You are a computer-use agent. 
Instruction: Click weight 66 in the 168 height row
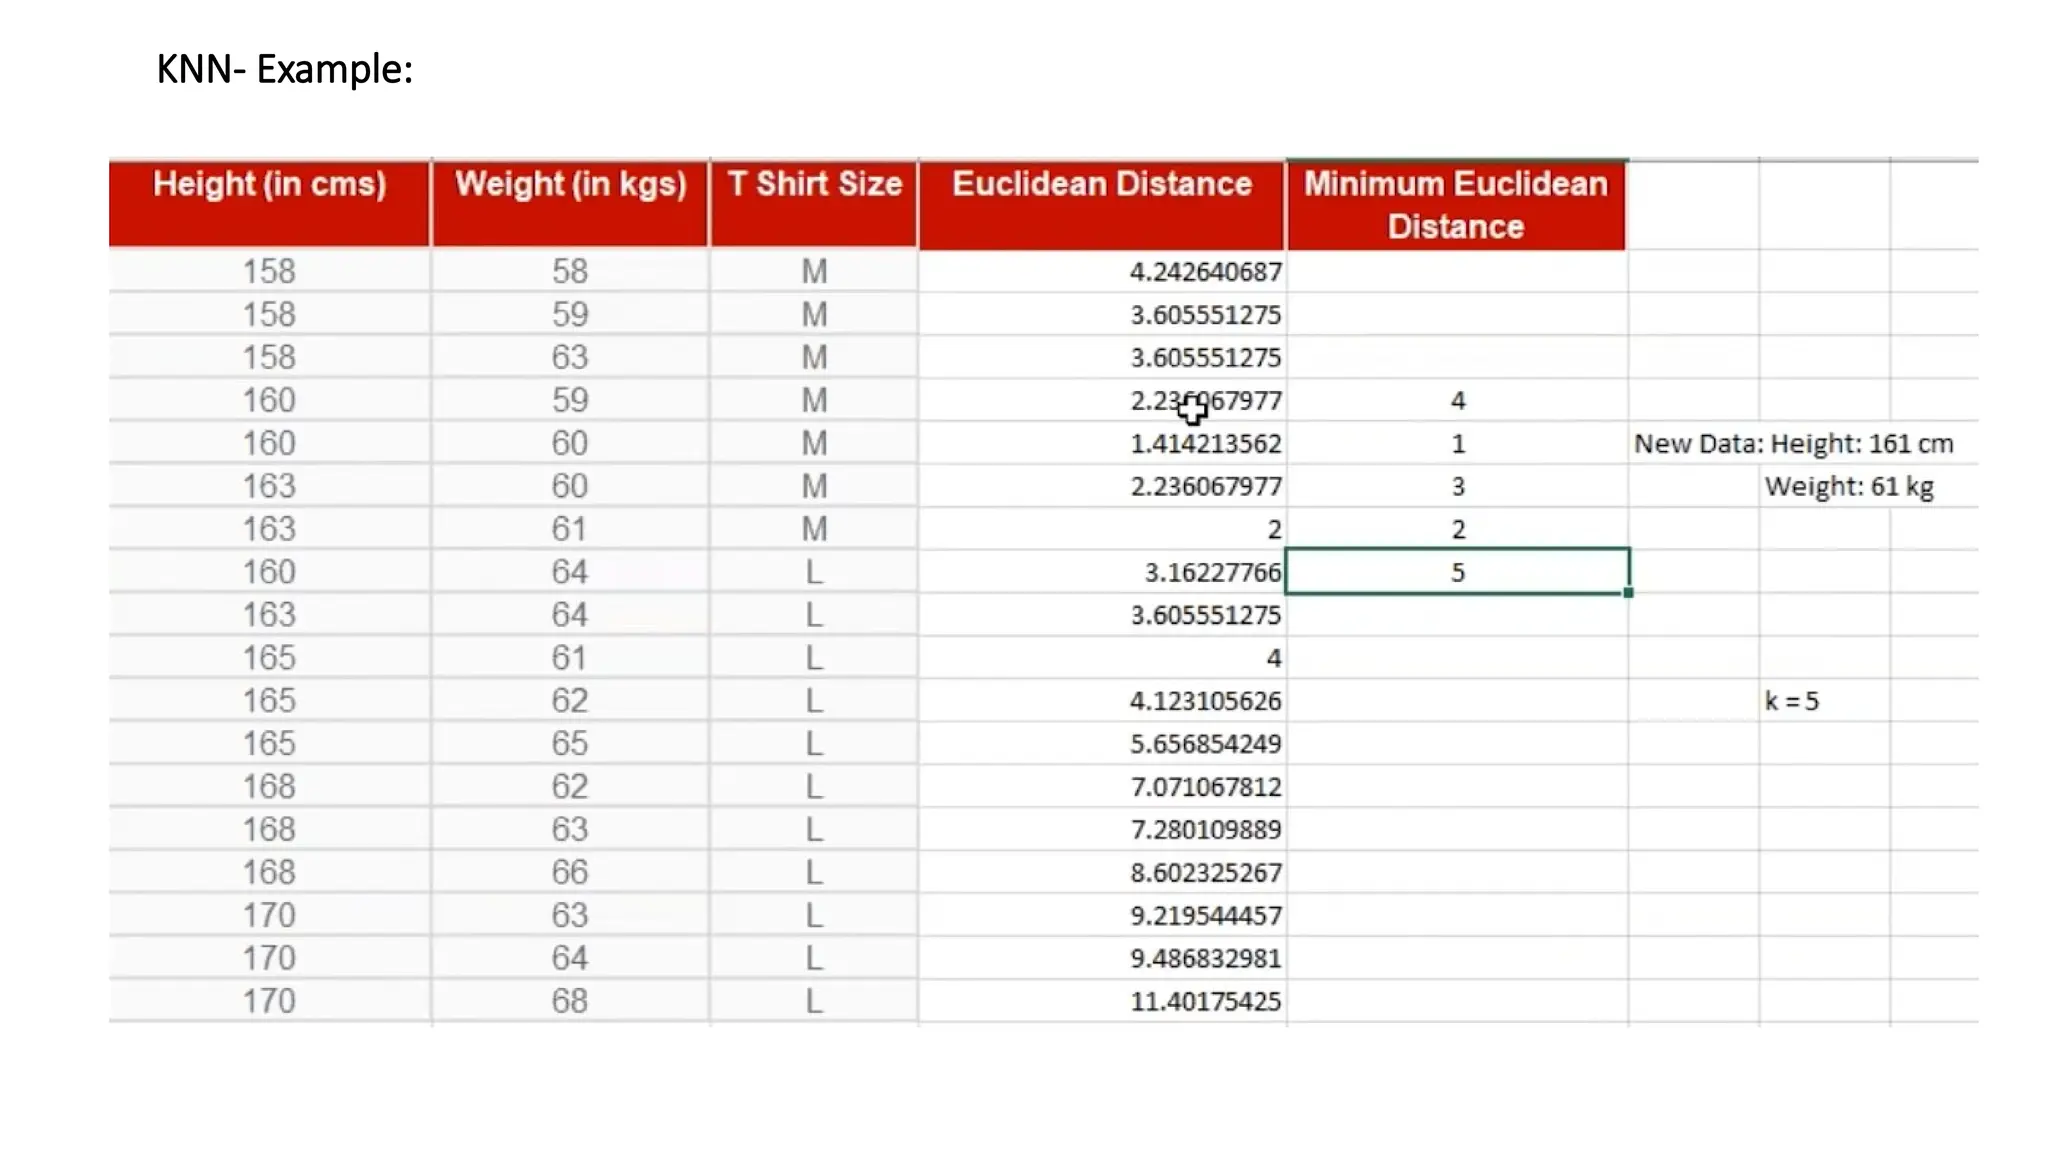tap(570, 872)
